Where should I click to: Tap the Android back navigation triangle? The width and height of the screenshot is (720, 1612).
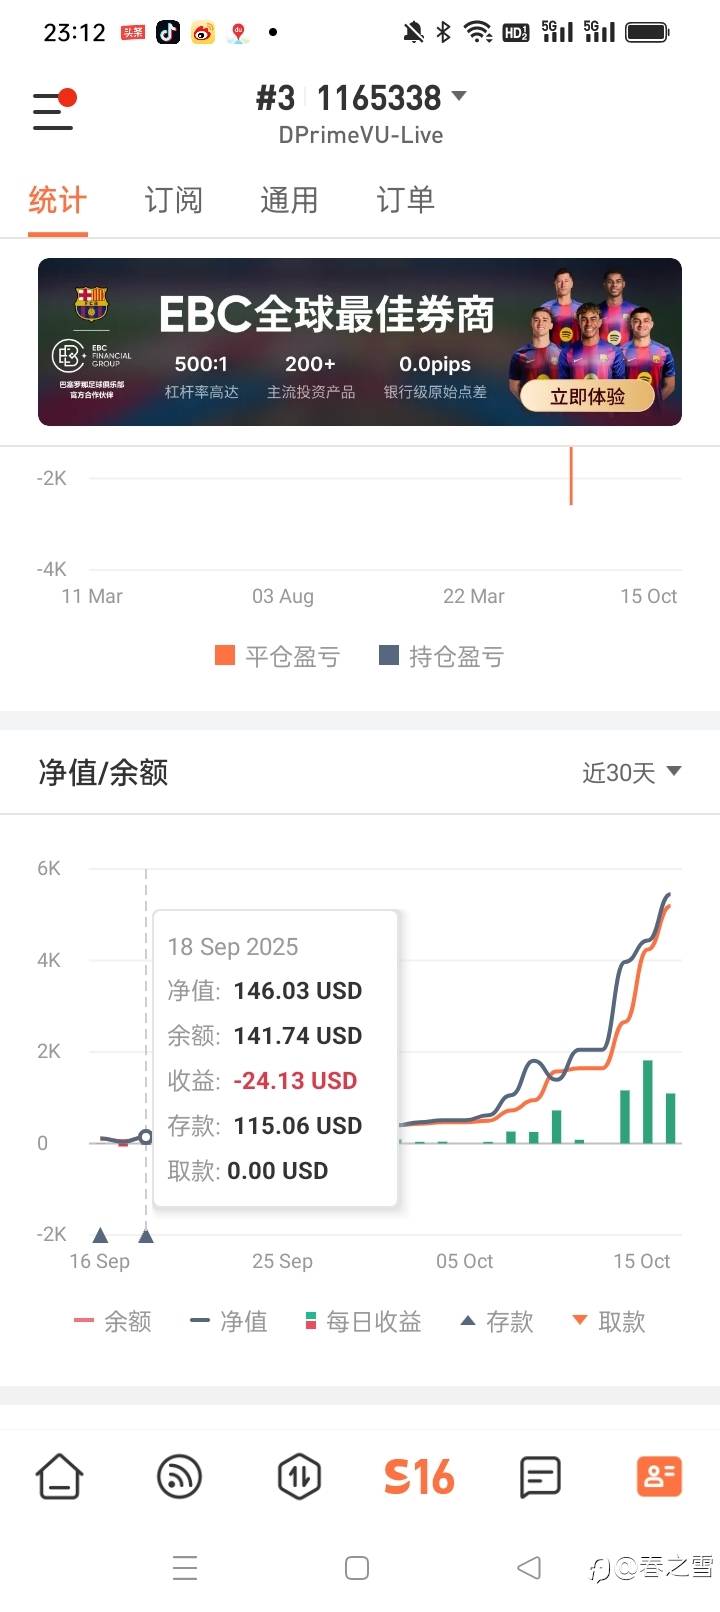point(529,1567)
